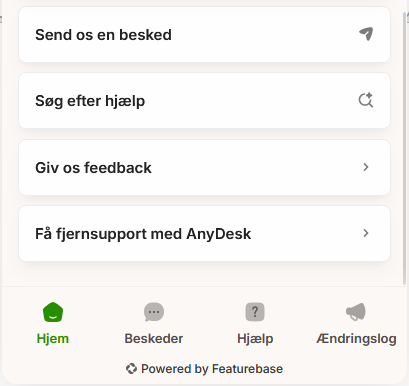Click the Hjælp question mark icon
The image size is (409, 386).
pyautogui.click(x=255, y=312)
